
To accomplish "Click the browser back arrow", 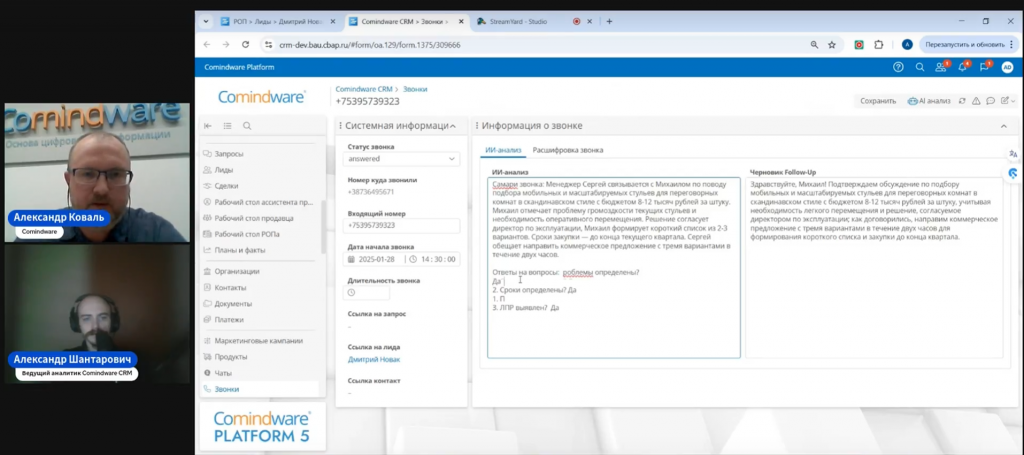I will click(207, 44).
